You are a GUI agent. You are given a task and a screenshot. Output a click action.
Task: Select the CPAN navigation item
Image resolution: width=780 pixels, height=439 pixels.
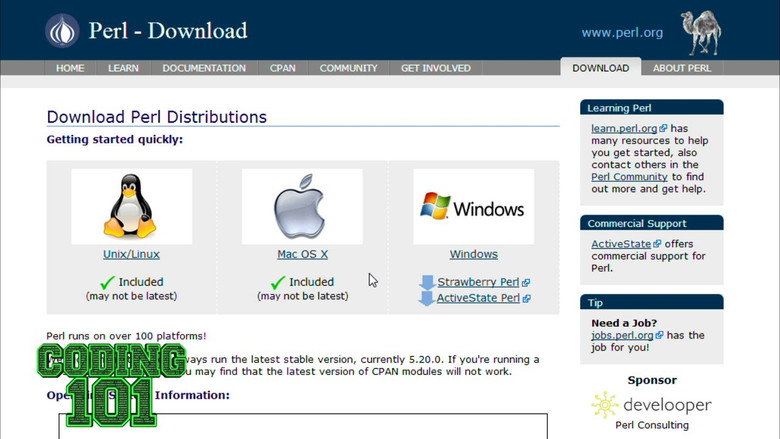coord(283,68)
